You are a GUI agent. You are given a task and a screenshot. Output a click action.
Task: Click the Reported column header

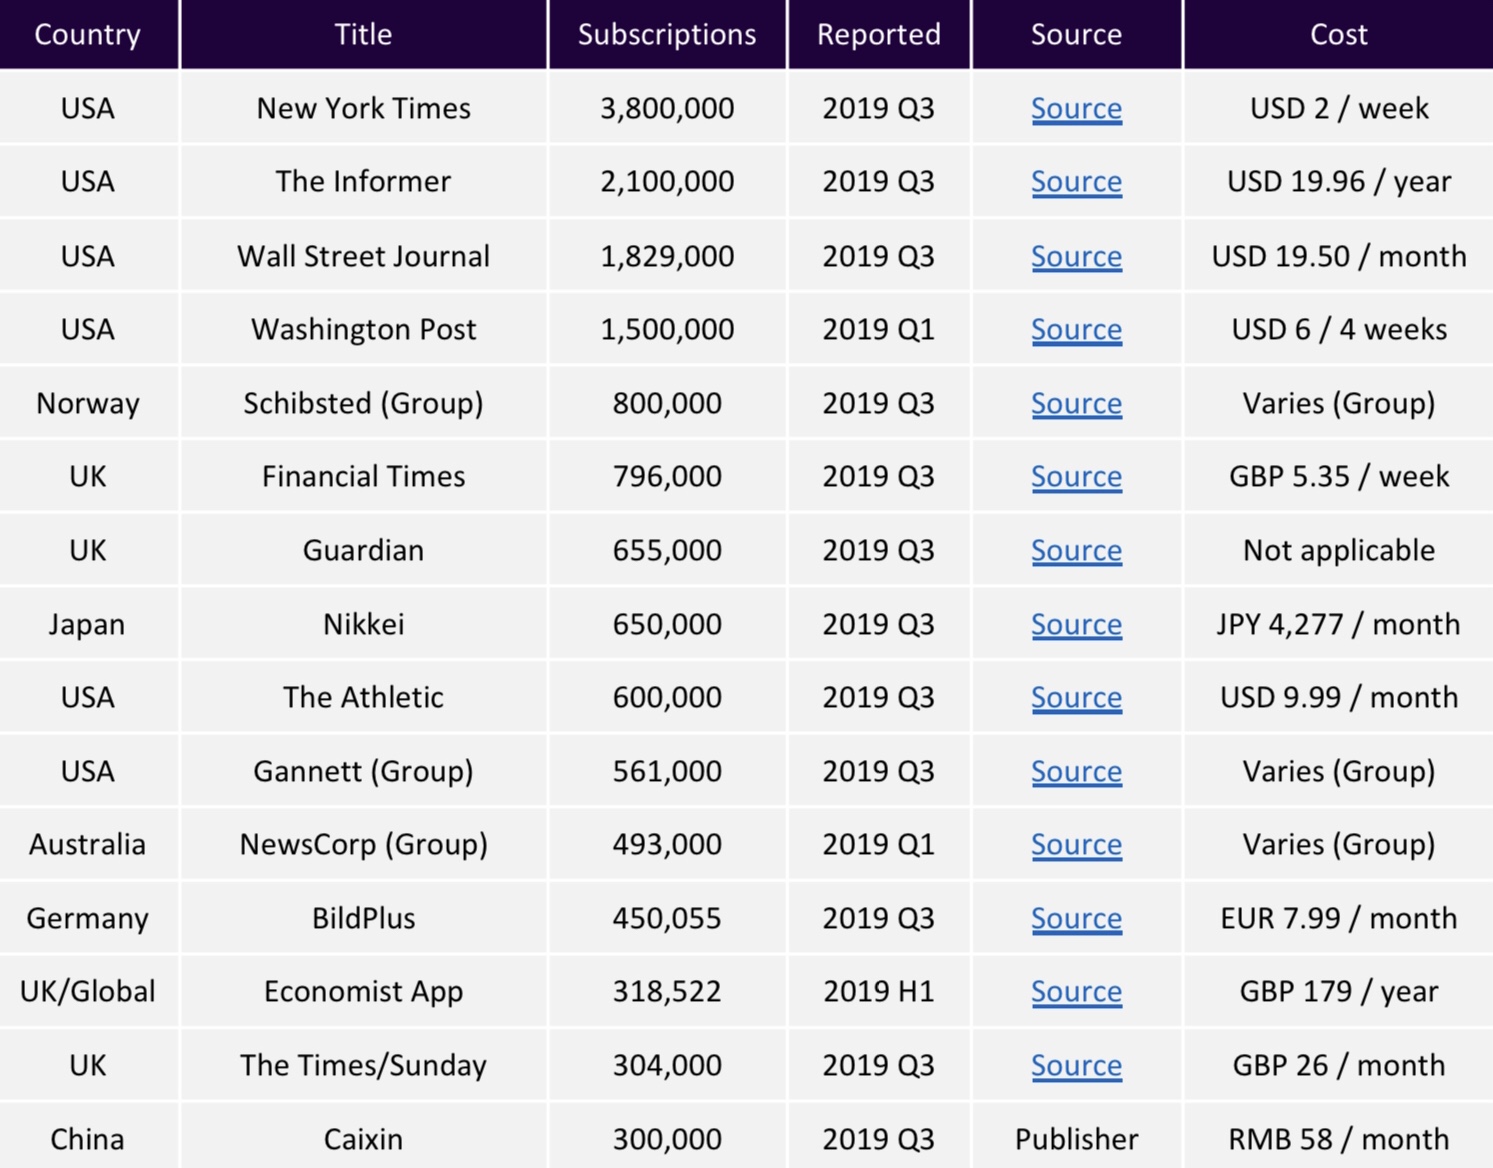click(x=878, y=34)
